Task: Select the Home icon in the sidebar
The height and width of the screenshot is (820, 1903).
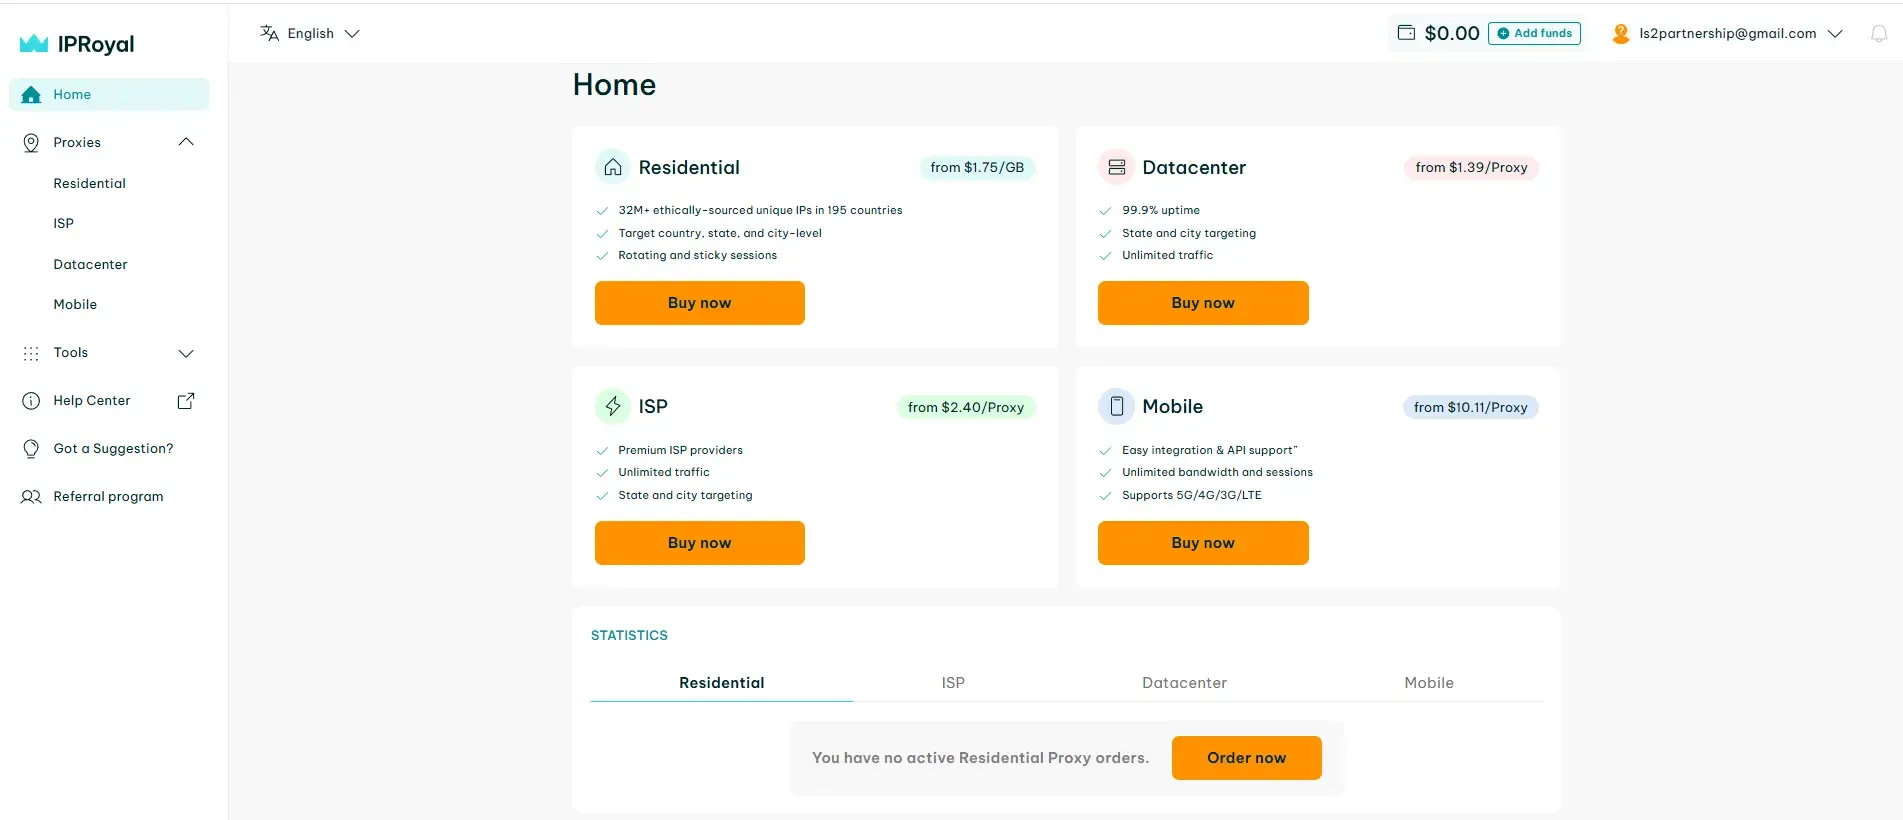Action: (31, 94)
